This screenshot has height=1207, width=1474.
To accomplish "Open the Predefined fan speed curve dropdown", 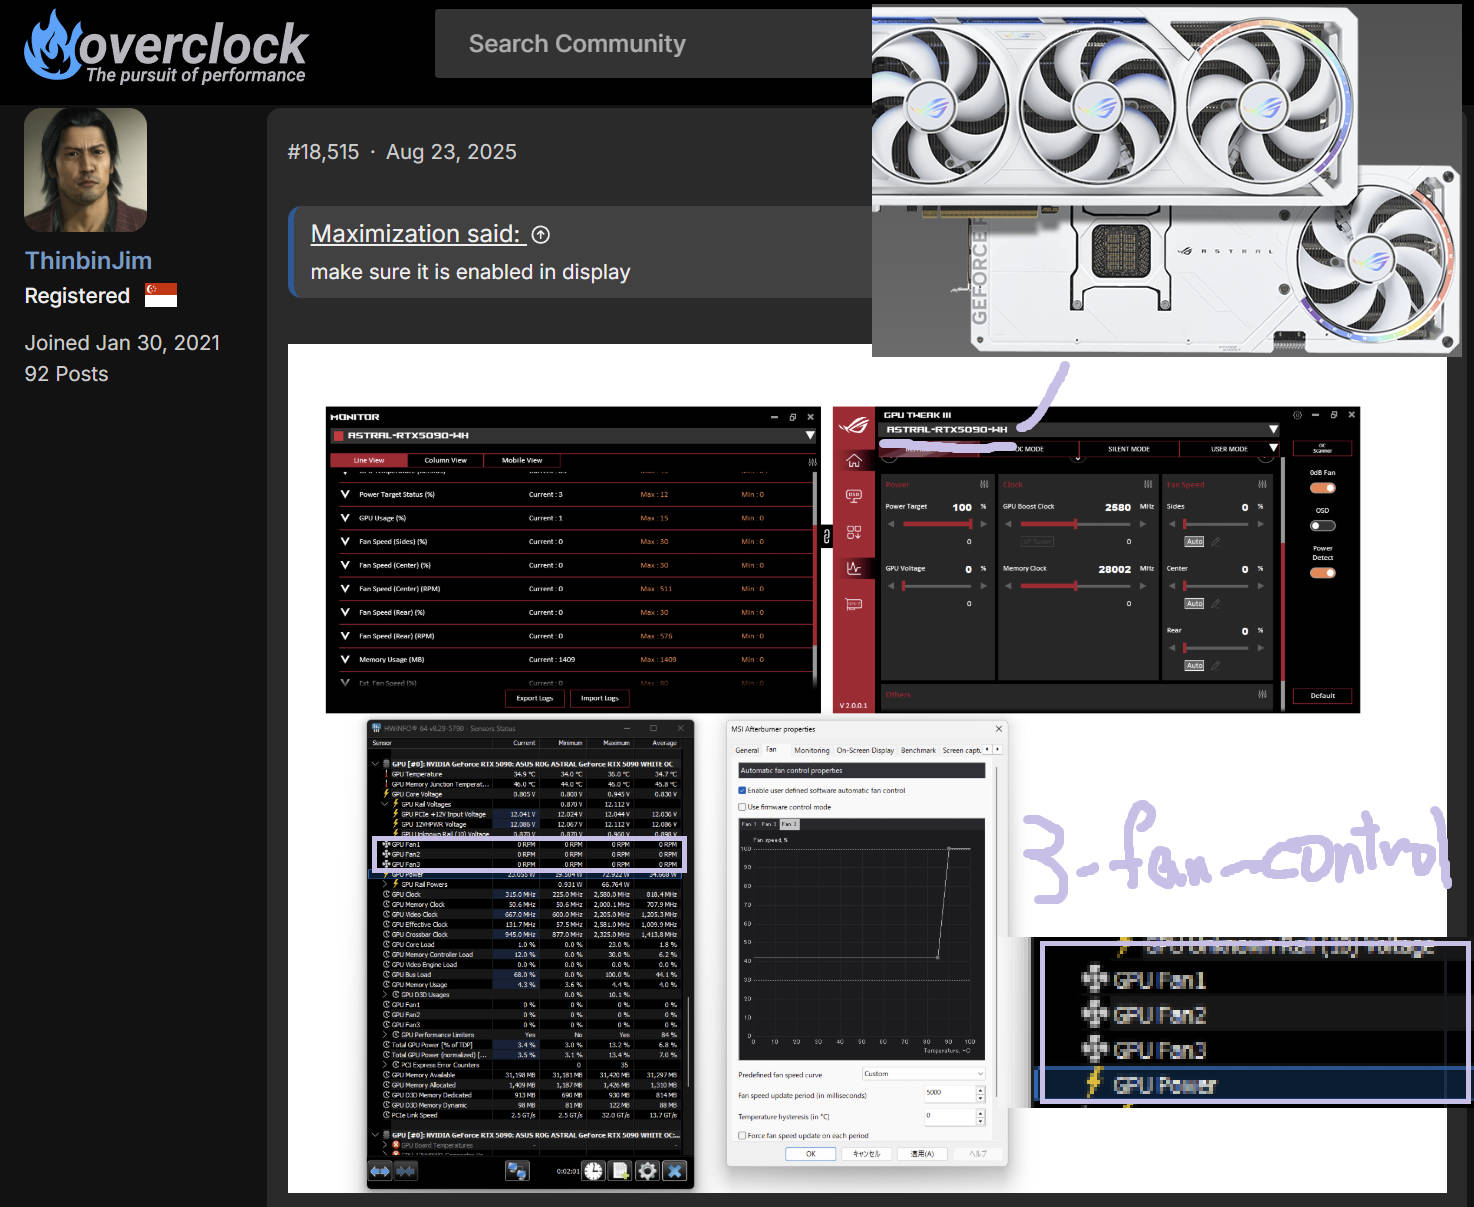I will point(923,1074).
